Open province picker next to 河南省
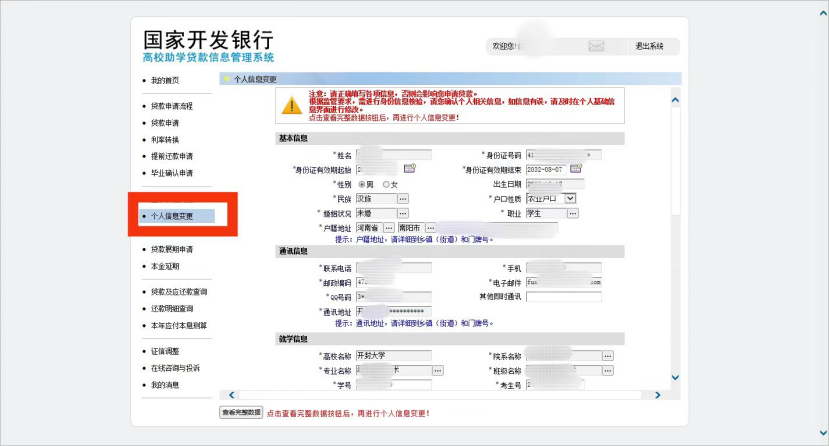Image resolution: width=829 pixels, height=446 pixels. tap(389, 228)
